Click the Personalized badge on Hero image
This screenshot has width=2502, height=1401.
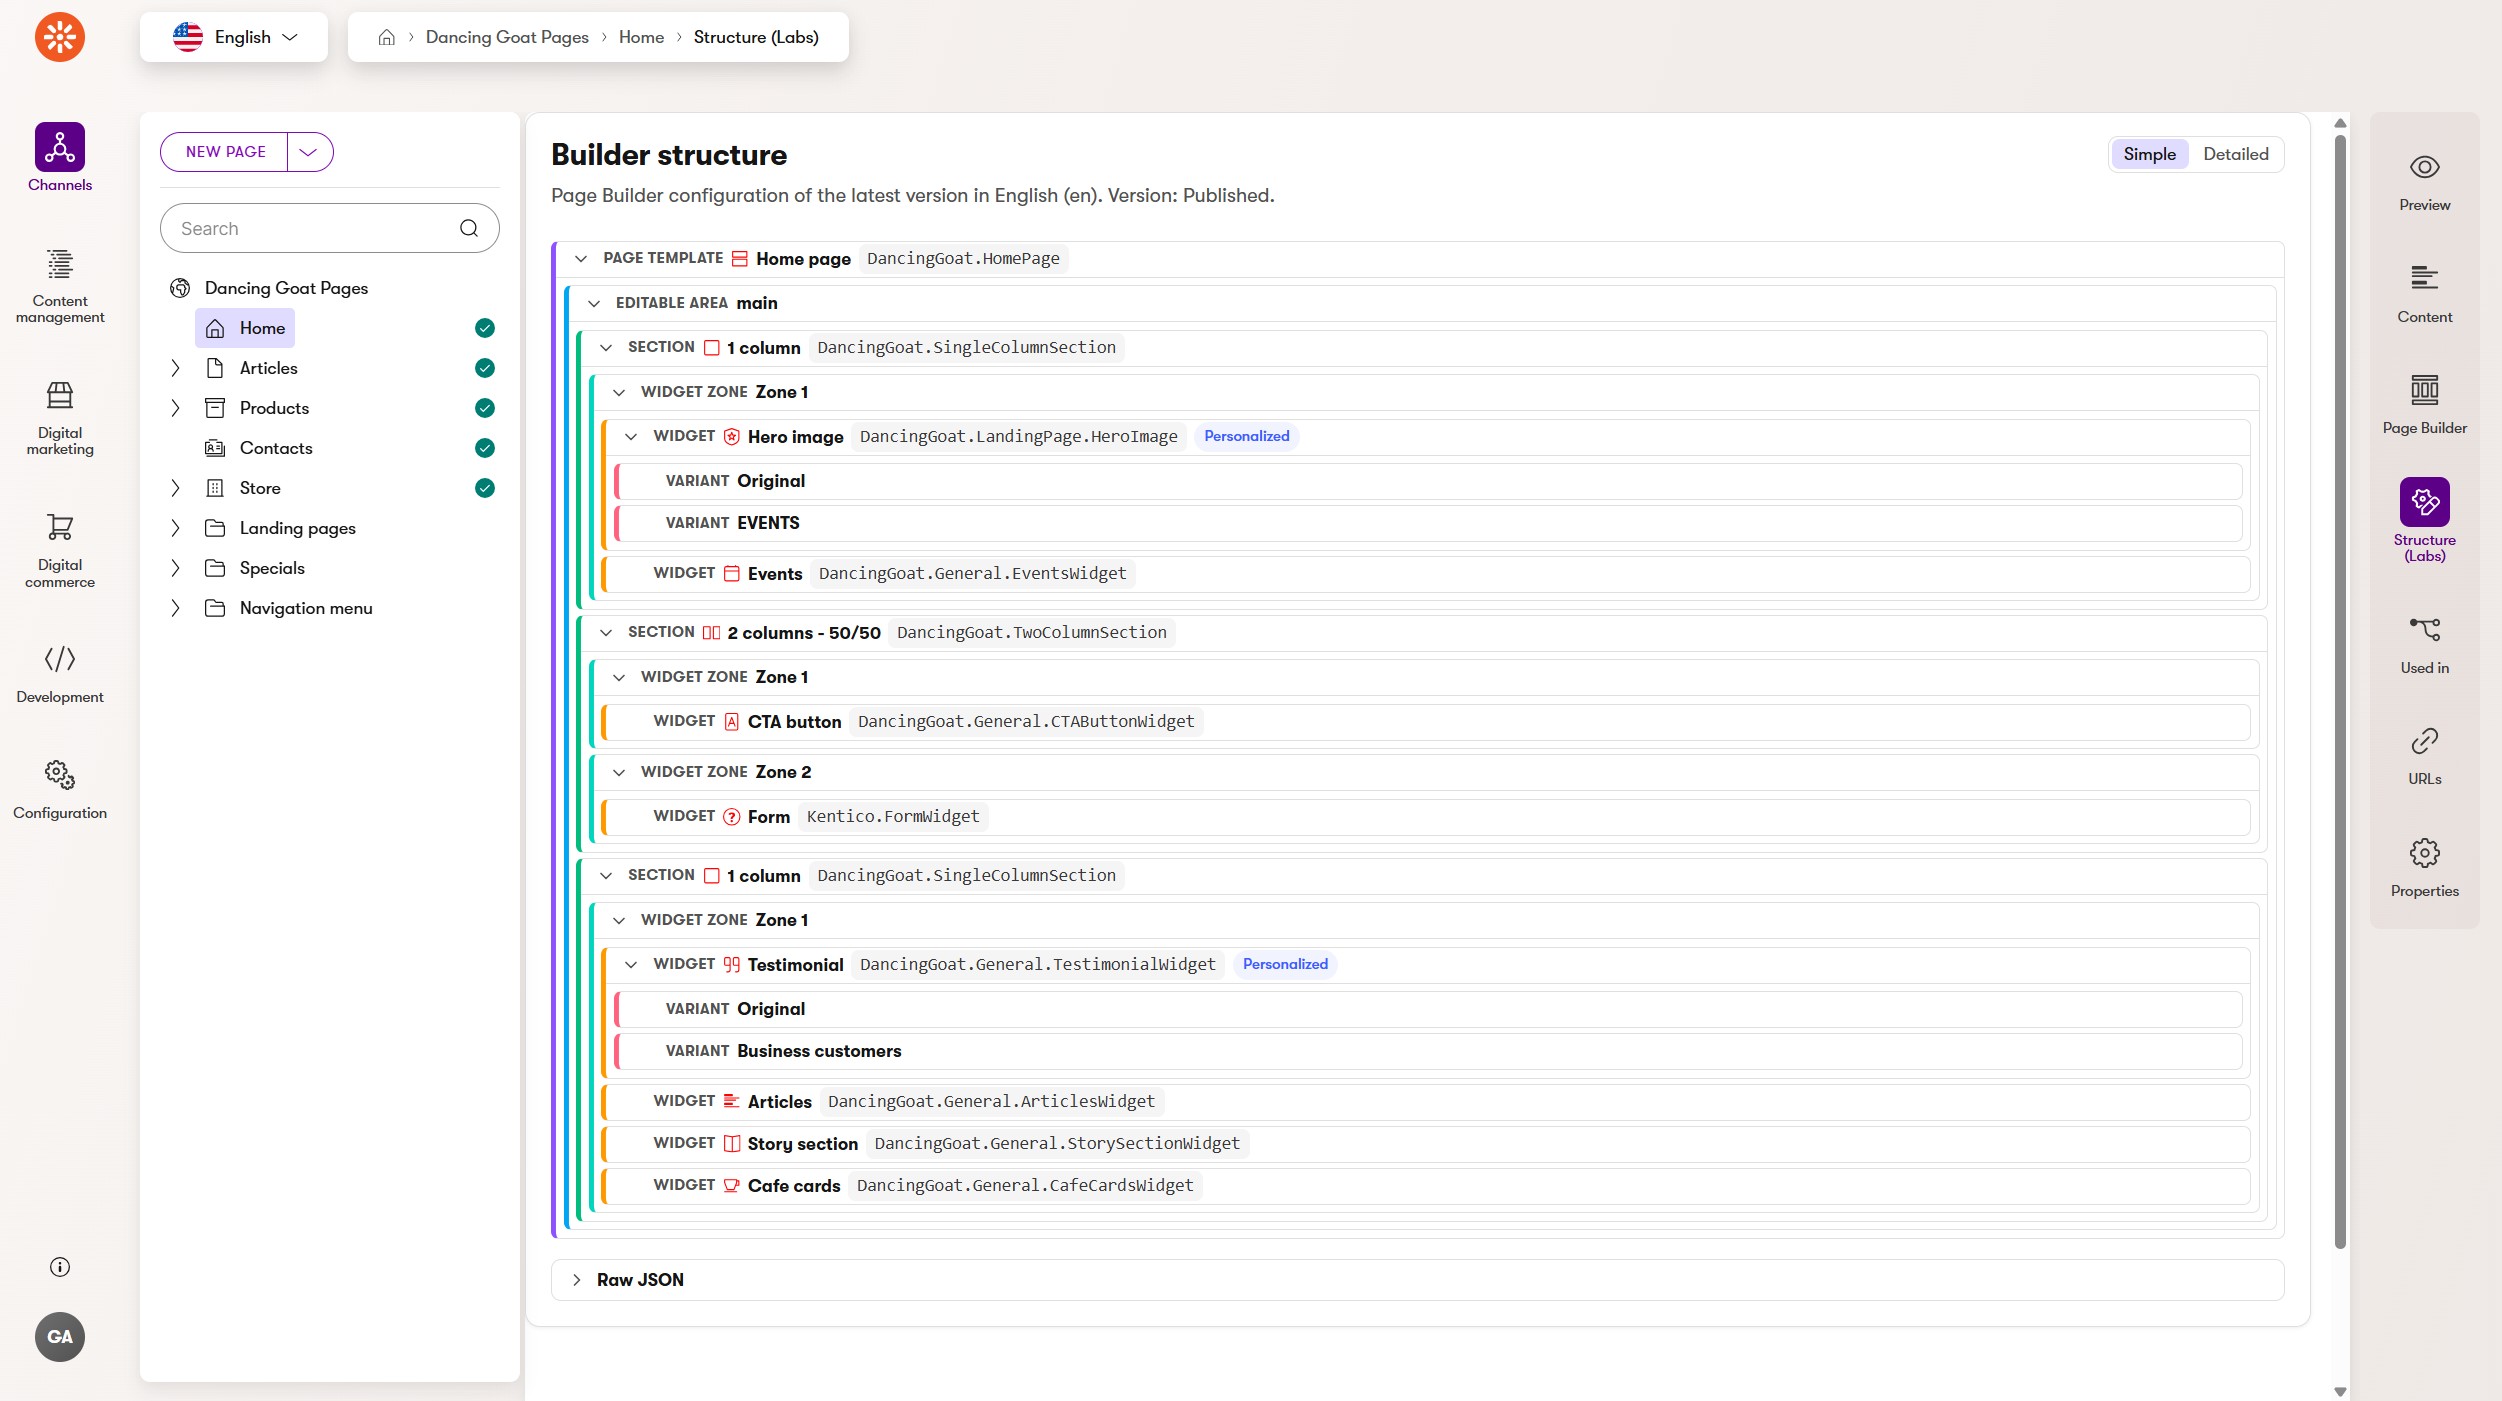tap(1246, 436)
